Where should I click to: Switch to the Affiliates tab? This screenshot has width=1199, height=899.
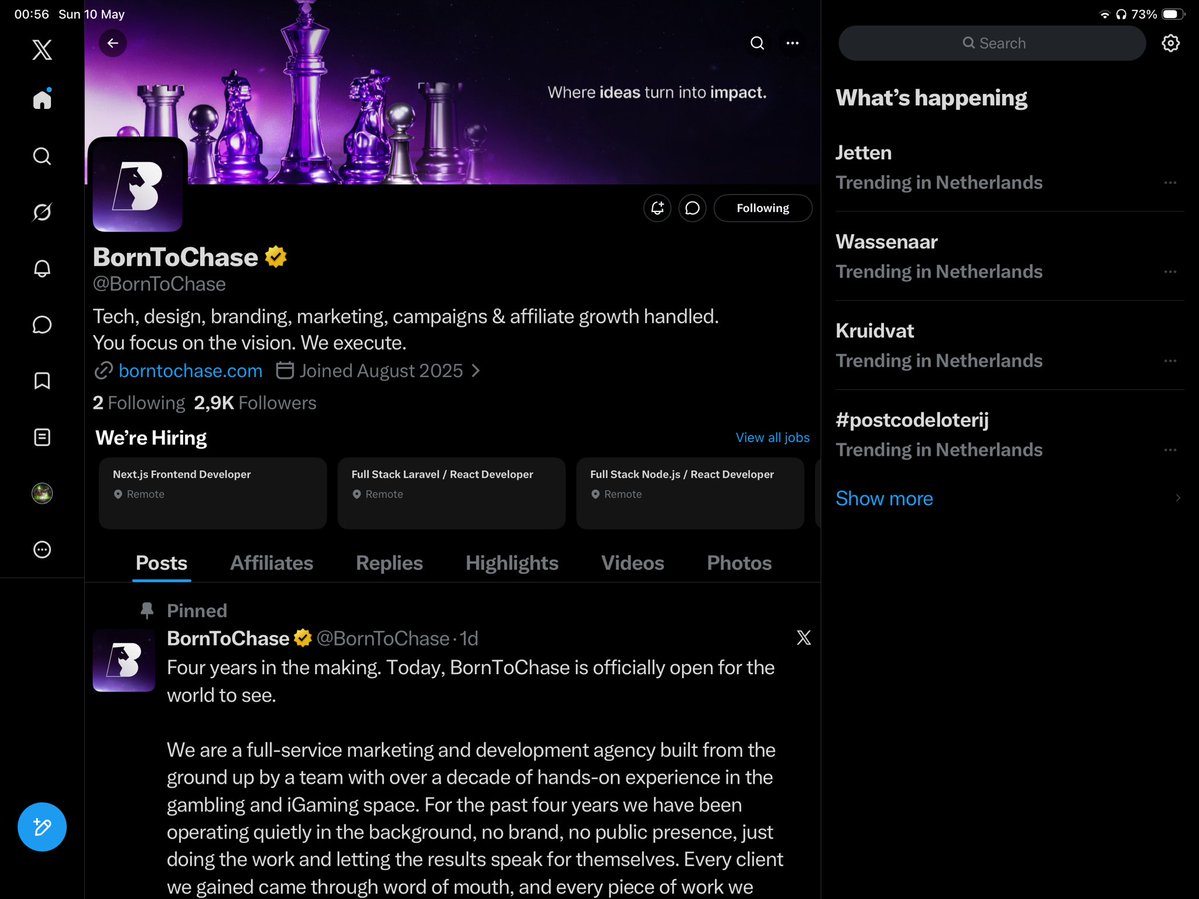pyautogui.click(x=271, y=563)
